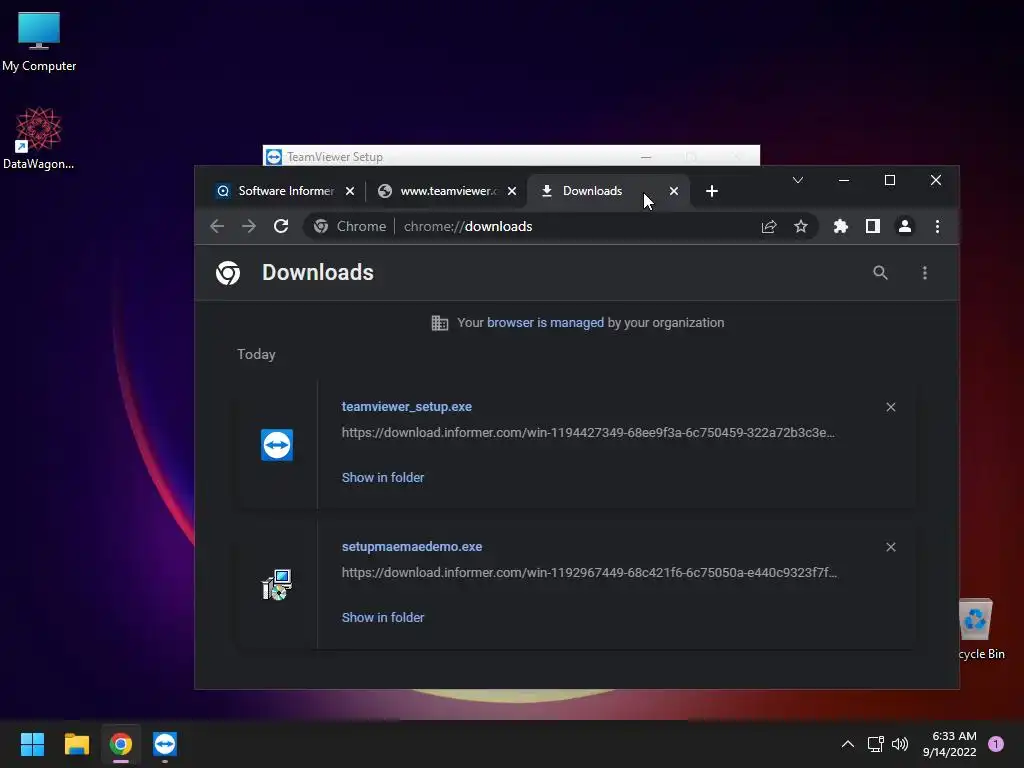This screenshot has height=768, width=1024.
Task: Select the My Computer desktop icon
Action: pyautogui.click(x=39, y=42)
